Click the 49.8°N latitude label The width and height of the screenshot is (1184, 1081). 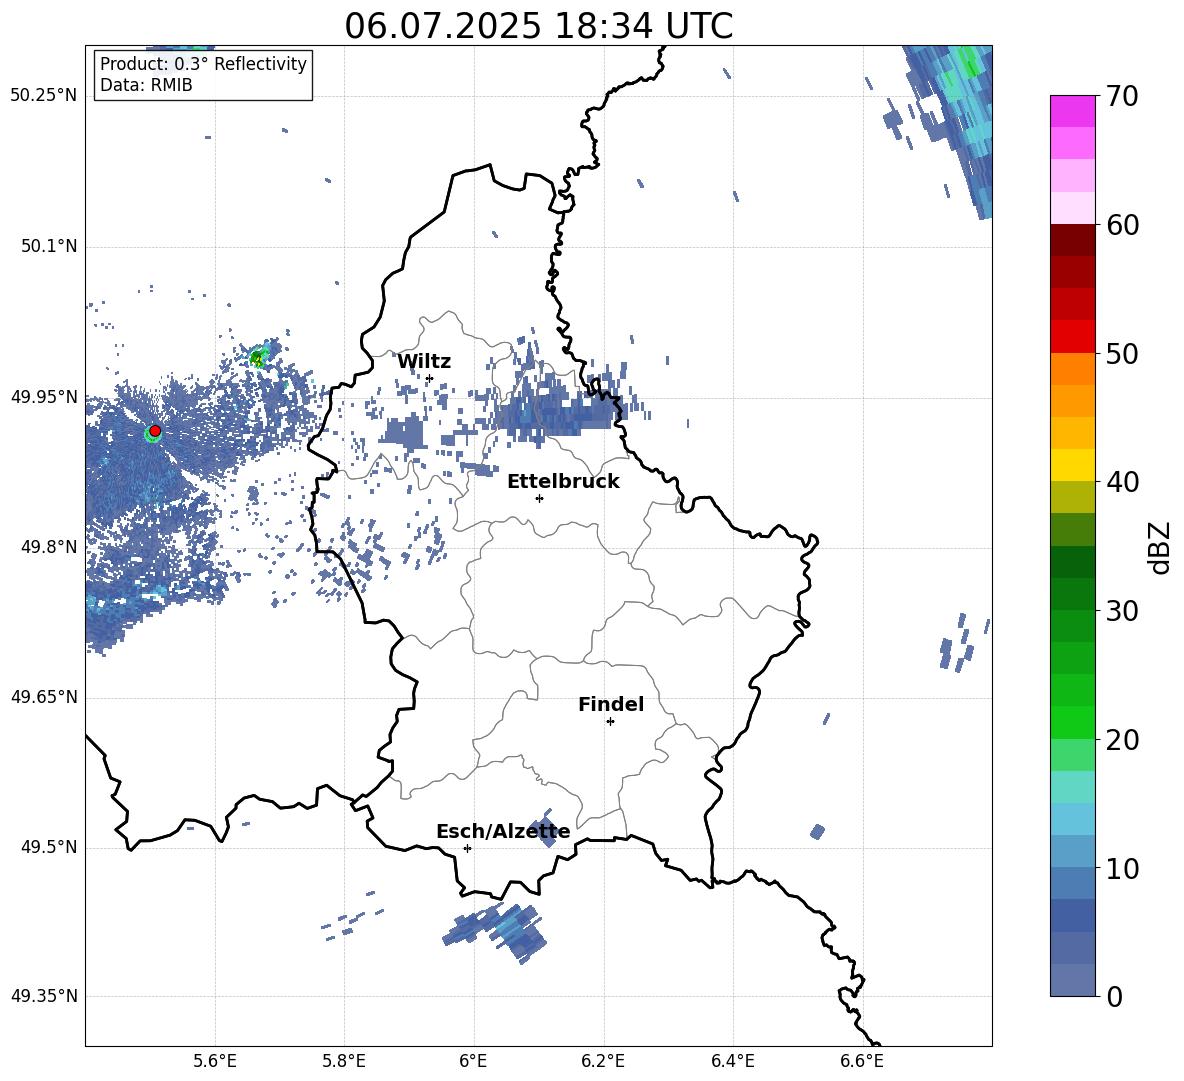tap(49, 547)
